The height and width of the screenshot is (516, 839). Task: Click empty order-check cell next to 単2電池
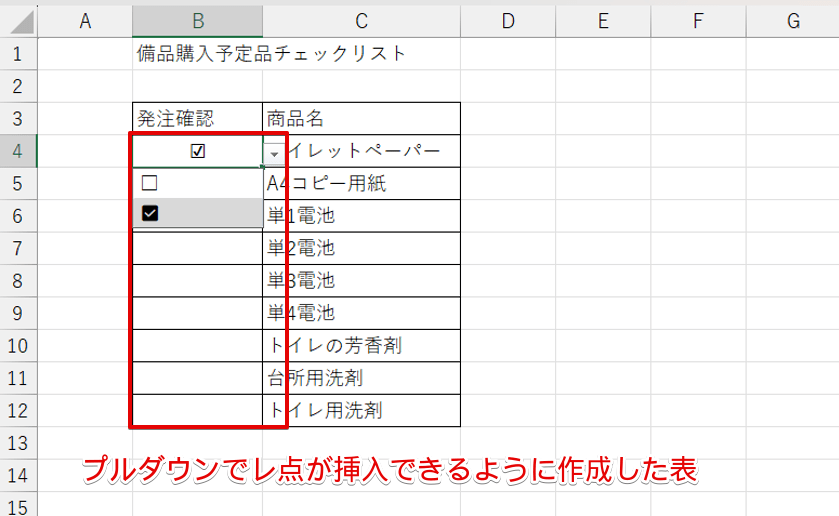[x=197, y=248]
